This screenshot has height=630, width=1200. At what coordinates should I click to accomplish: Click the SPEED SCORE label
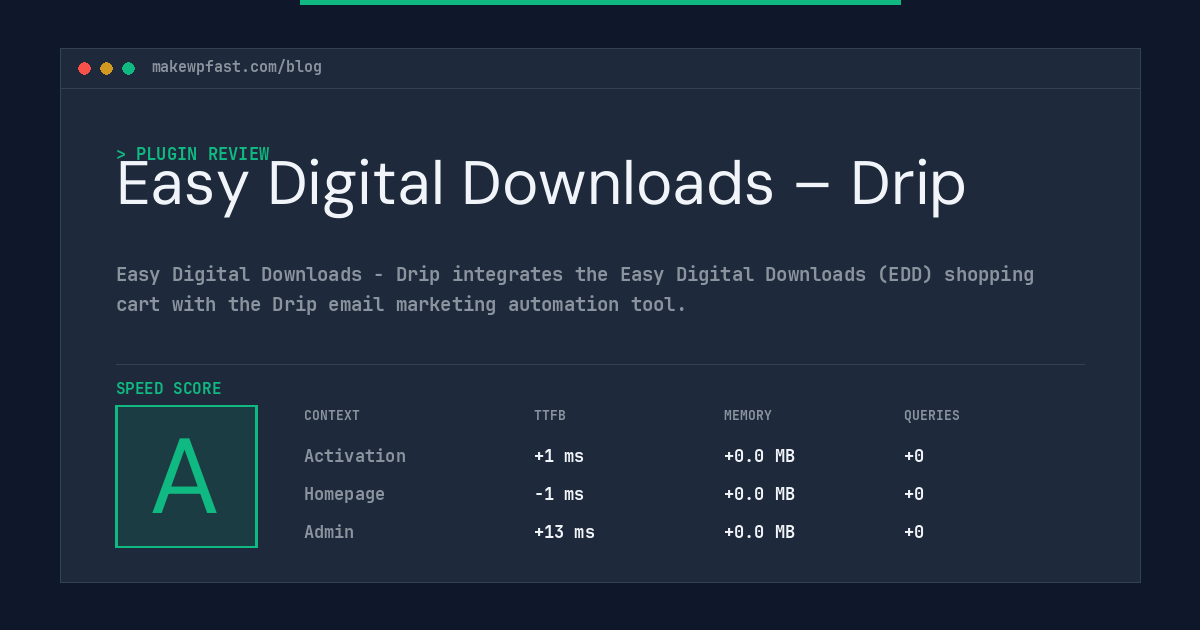169,389
